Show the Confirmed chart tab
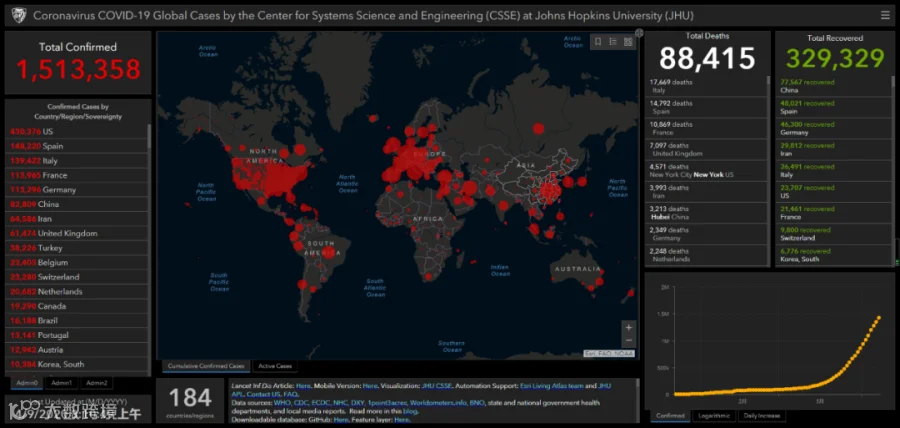The width and height of the screenshot is (900, 428). tap(670, 415)
